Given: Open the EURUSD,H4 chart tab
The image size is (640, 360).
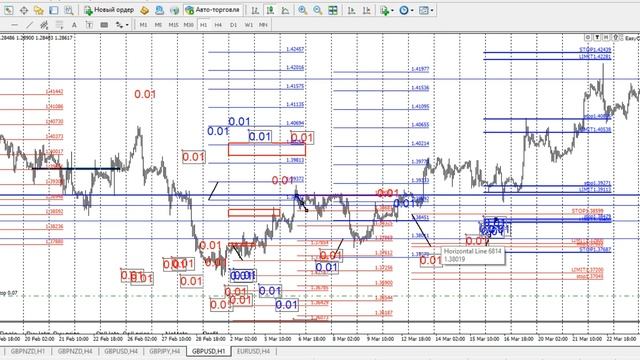Looking at the screenshot, I should [253, 351].
